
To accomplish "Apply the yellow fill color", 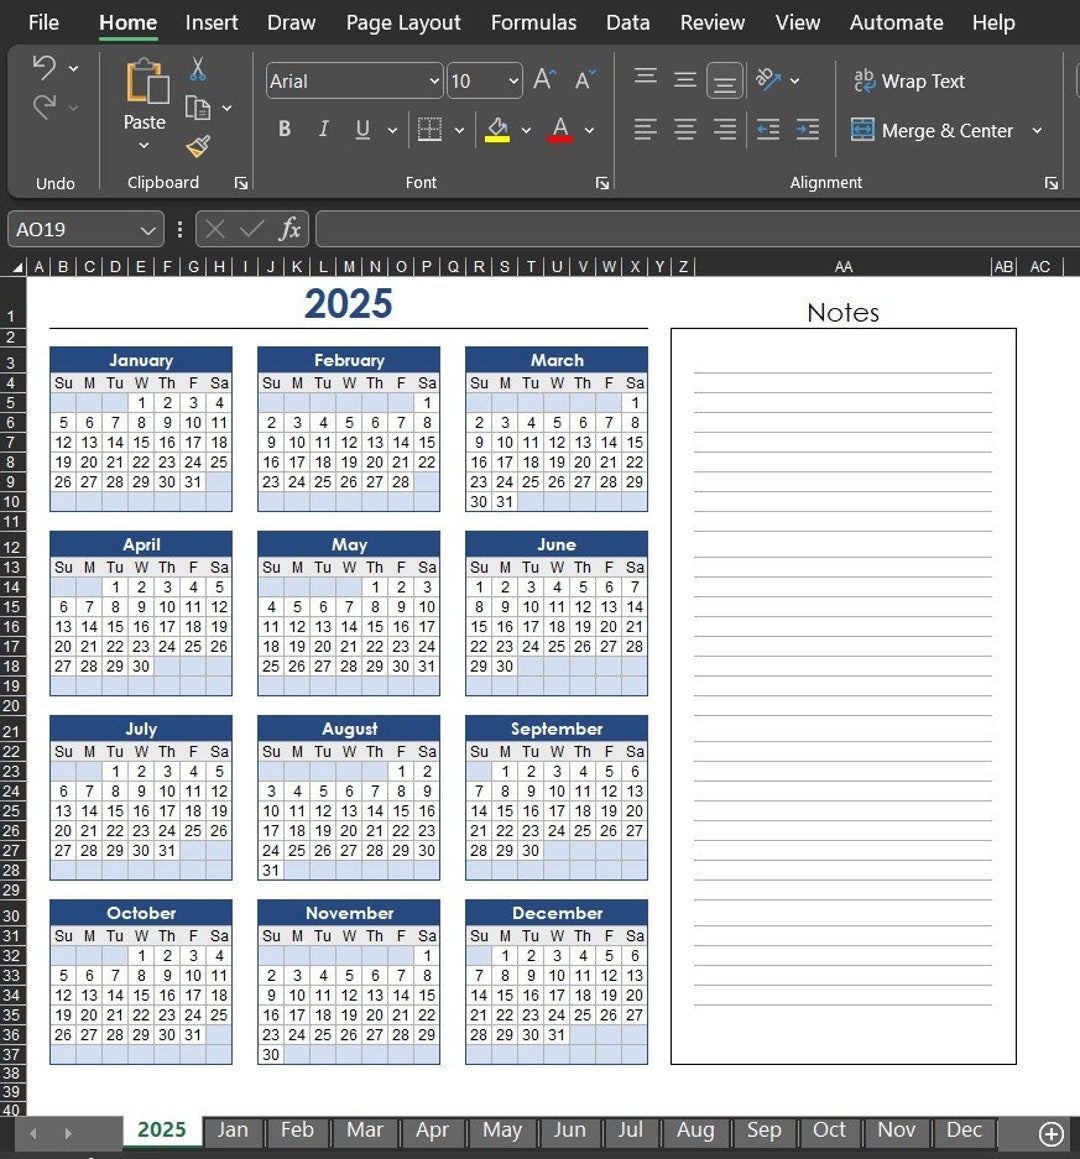I will point(497,130).
